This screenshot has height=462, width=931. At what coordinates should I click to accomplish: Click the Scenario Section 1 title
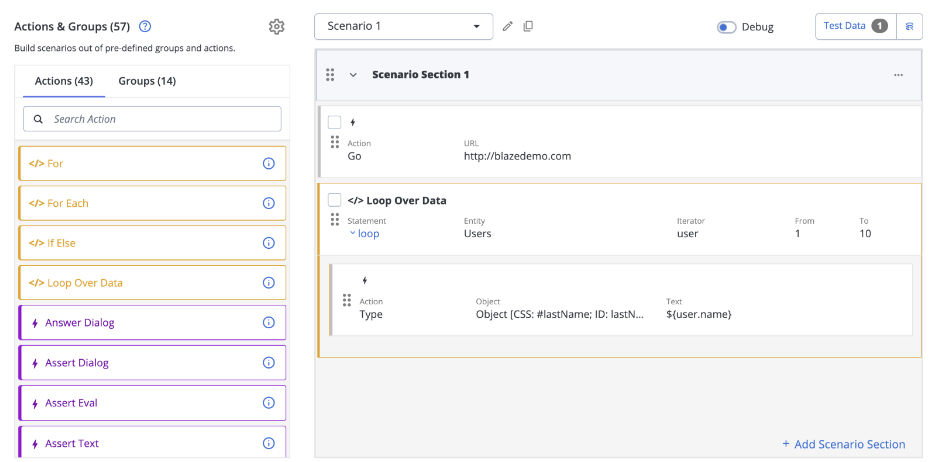click(420, 75)
